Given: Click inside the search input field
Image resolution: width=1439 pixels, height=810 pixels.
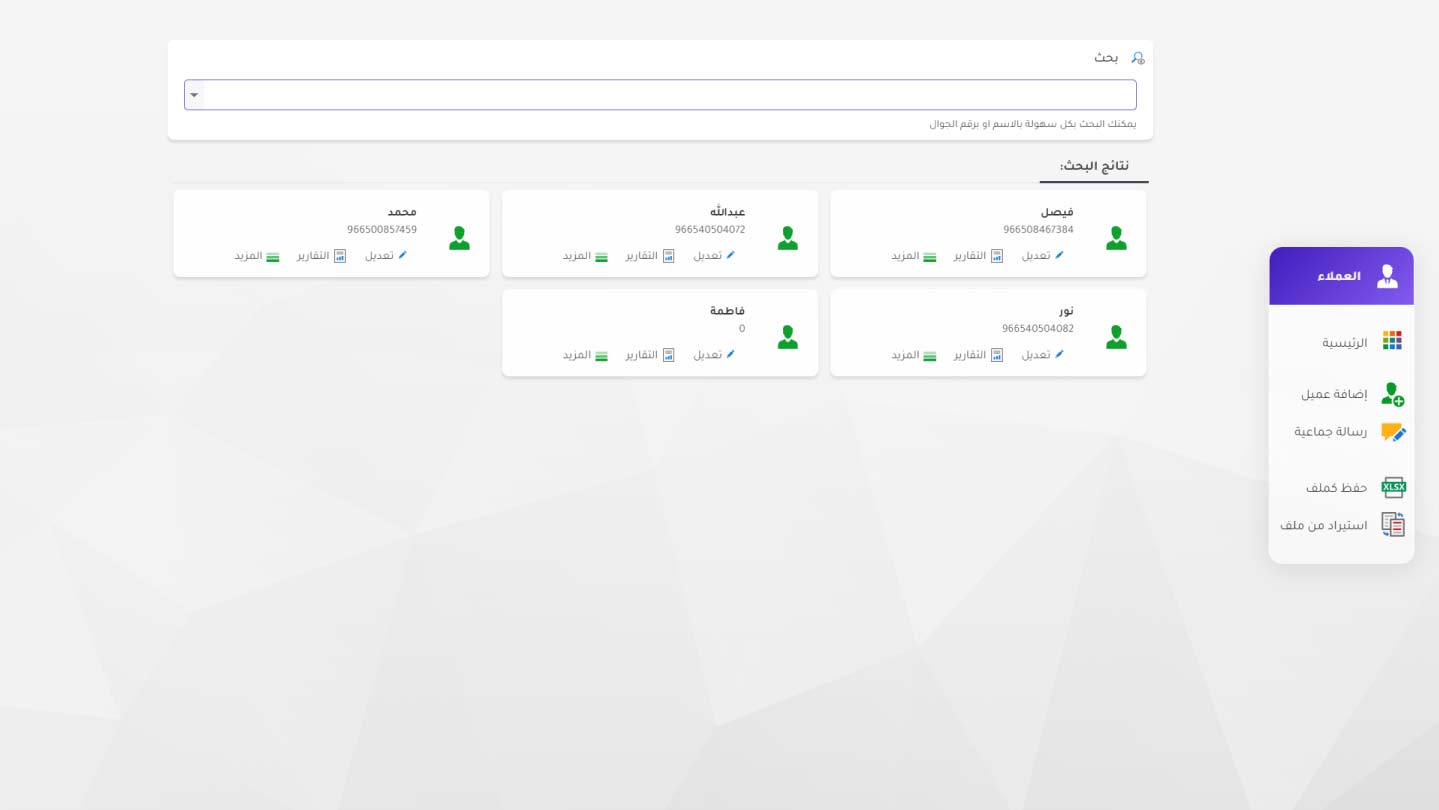Looking at the screenshot, I should [x=660, y=94].
